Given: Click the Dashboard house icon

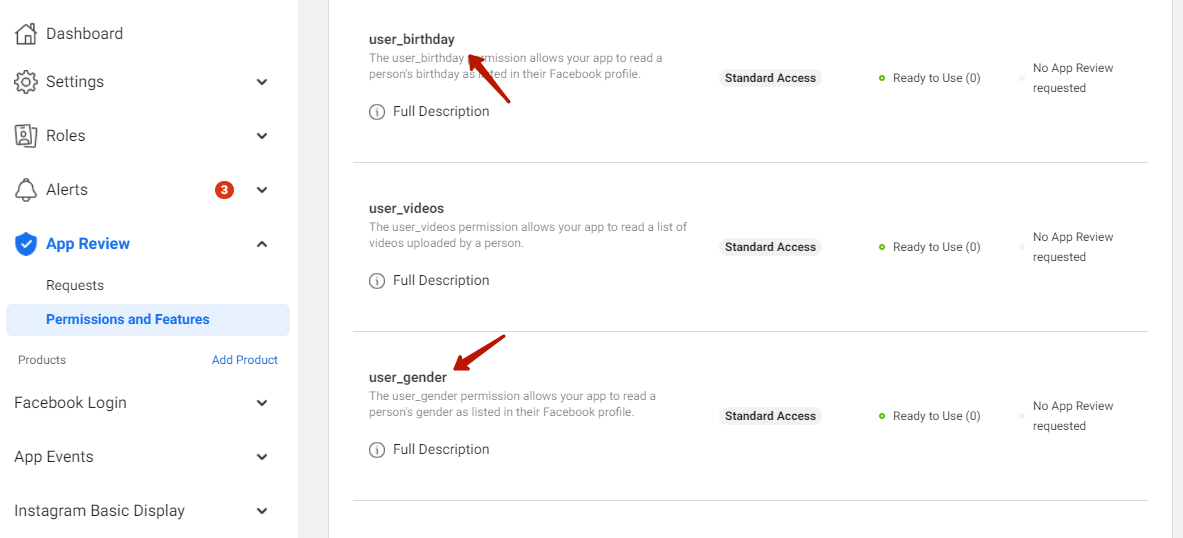Looking at the screenshot, I should 26,34.
